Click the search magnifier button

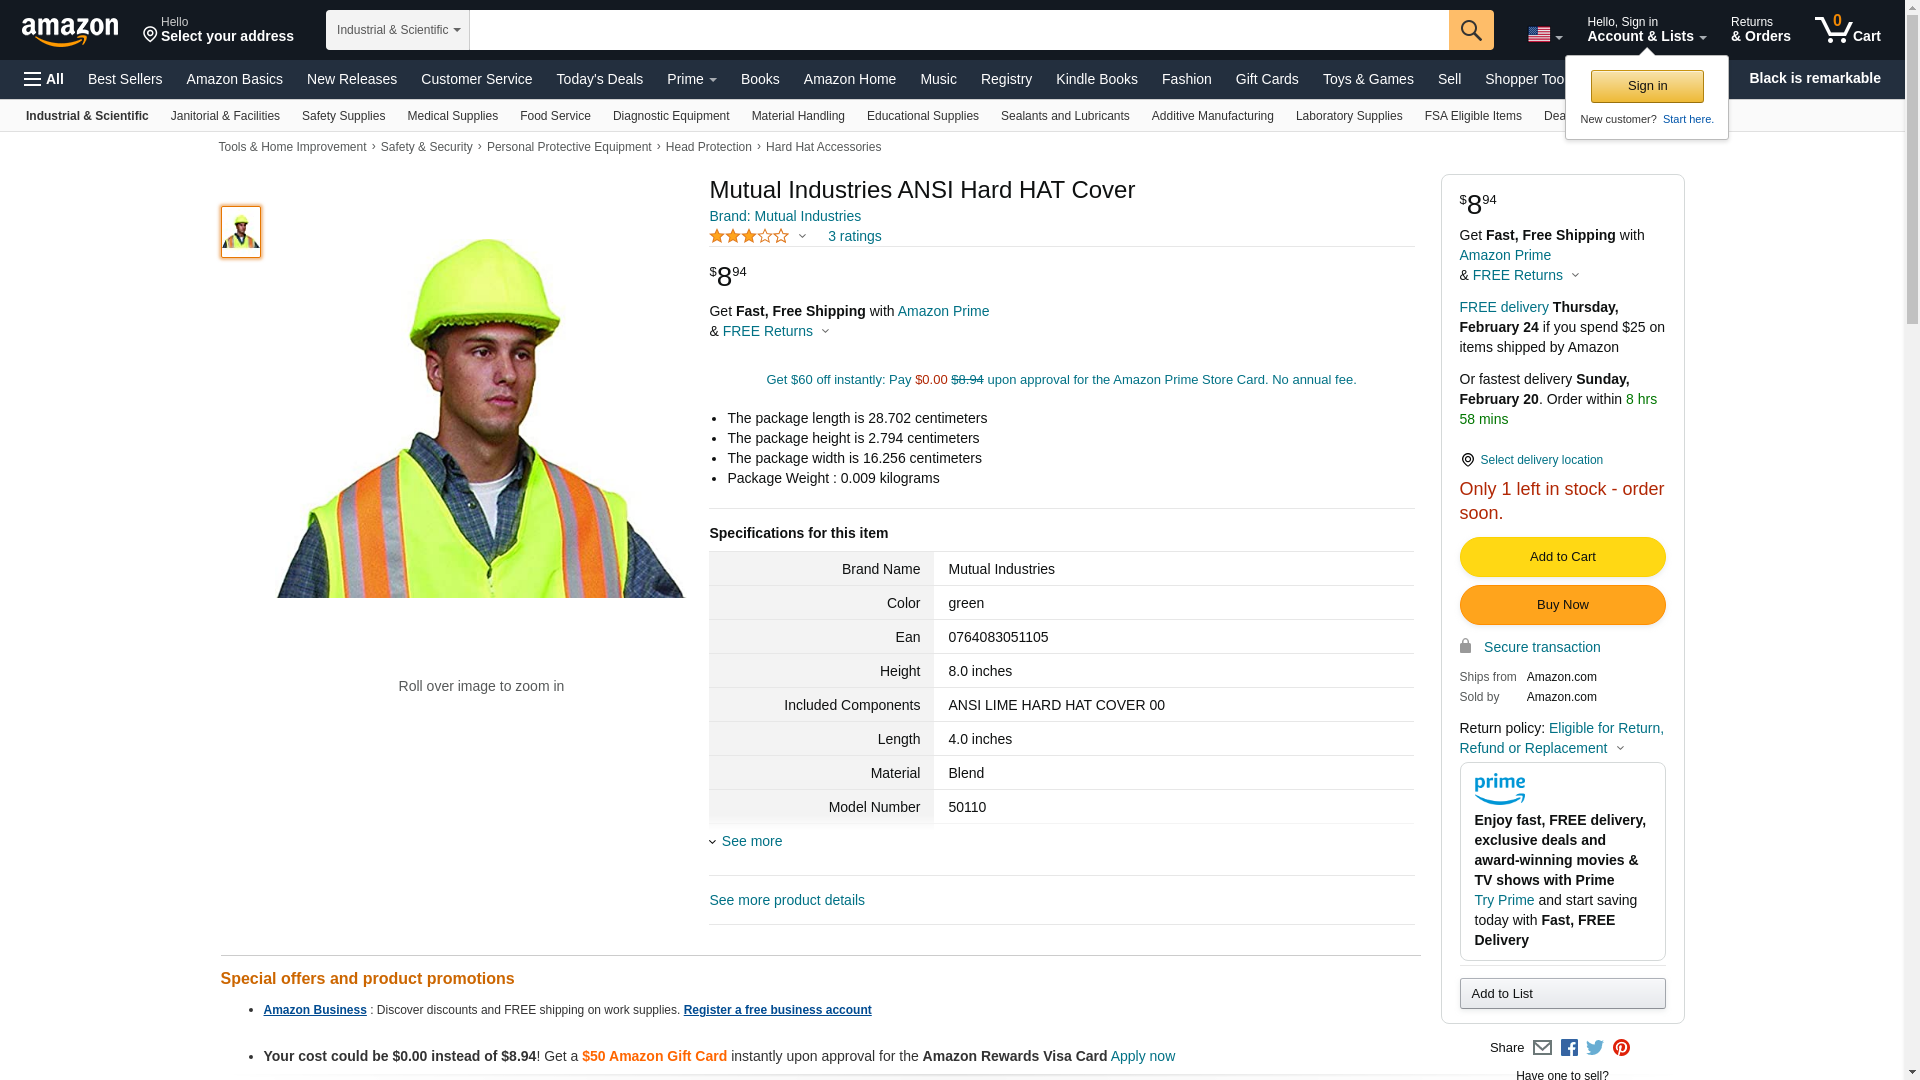(x=1471, y=30)
